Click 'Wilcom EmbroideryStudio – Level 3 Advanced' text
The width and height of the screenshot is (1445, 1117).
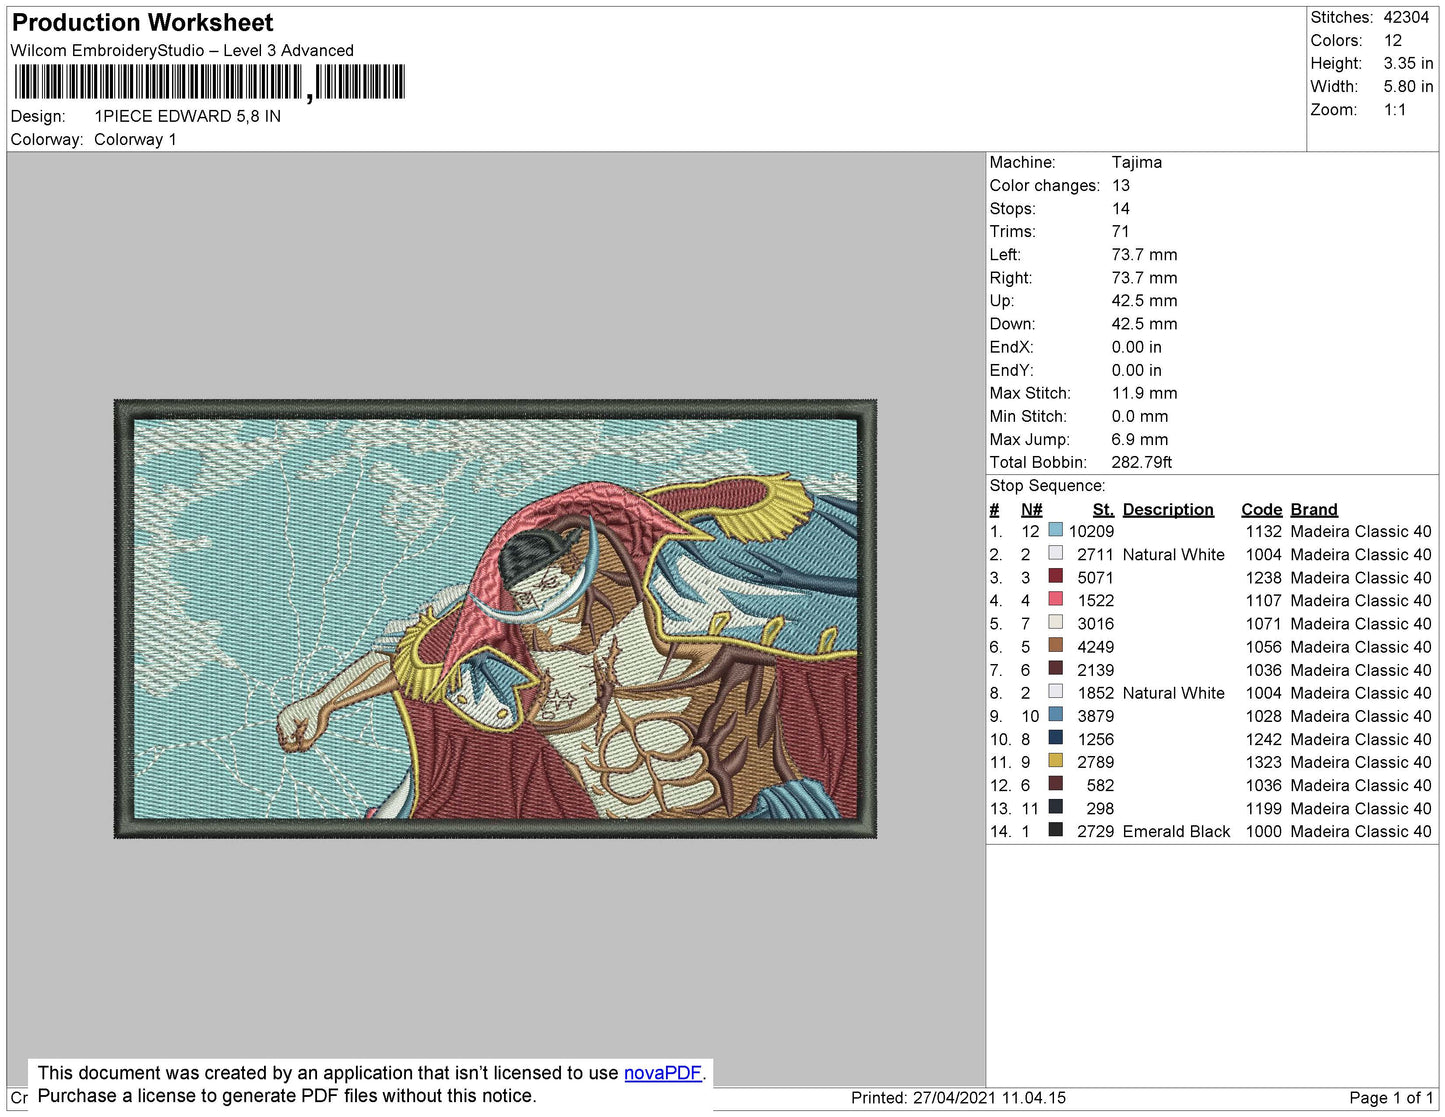[182, 50]
